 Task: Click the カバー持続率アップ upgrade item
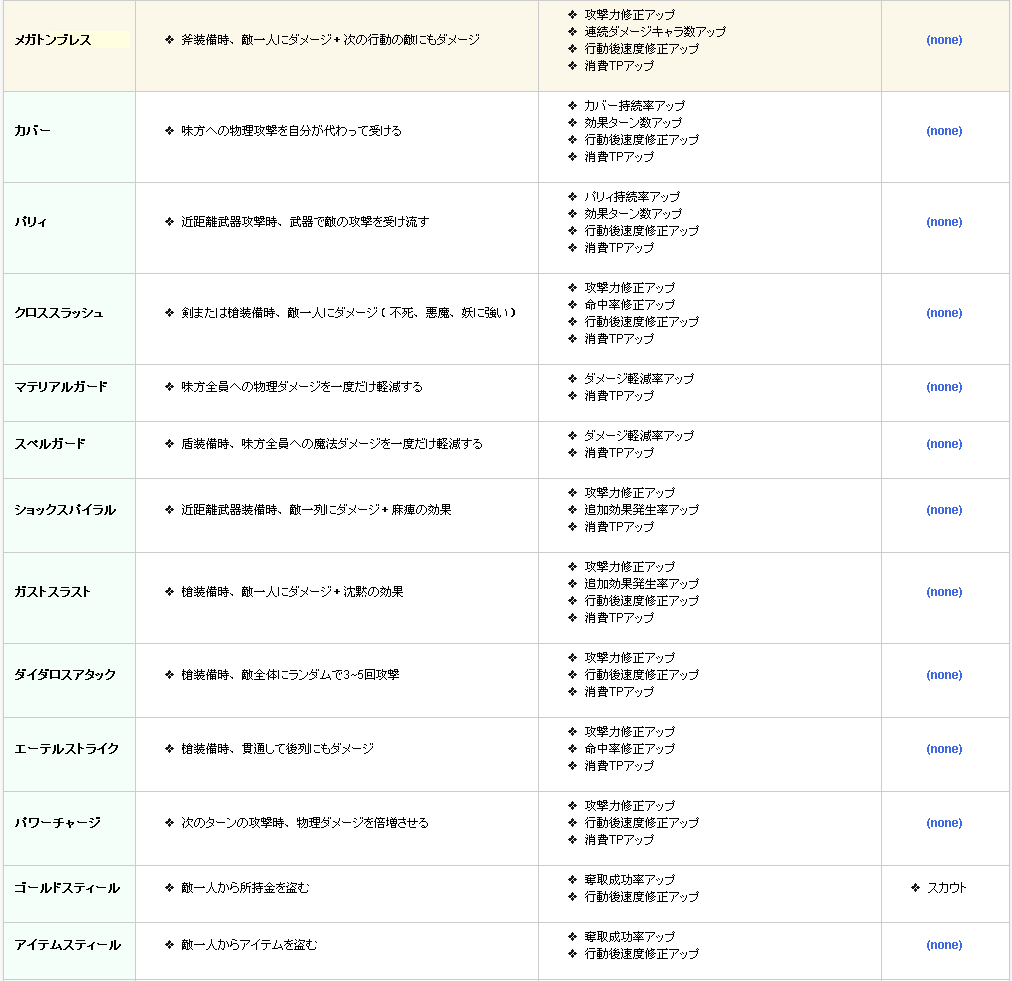coord(634,106)
